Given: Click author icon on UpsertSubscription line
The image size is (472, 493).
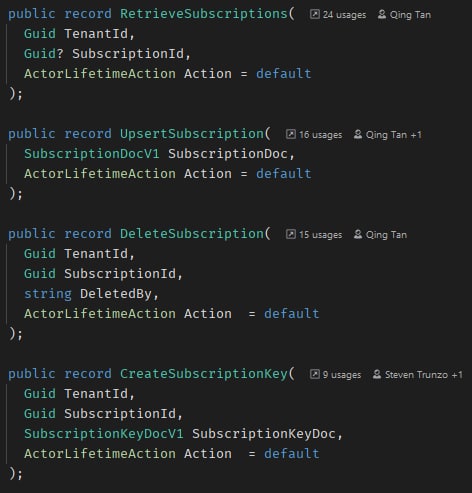Looking at the screenshot, I should pos(358,134).
